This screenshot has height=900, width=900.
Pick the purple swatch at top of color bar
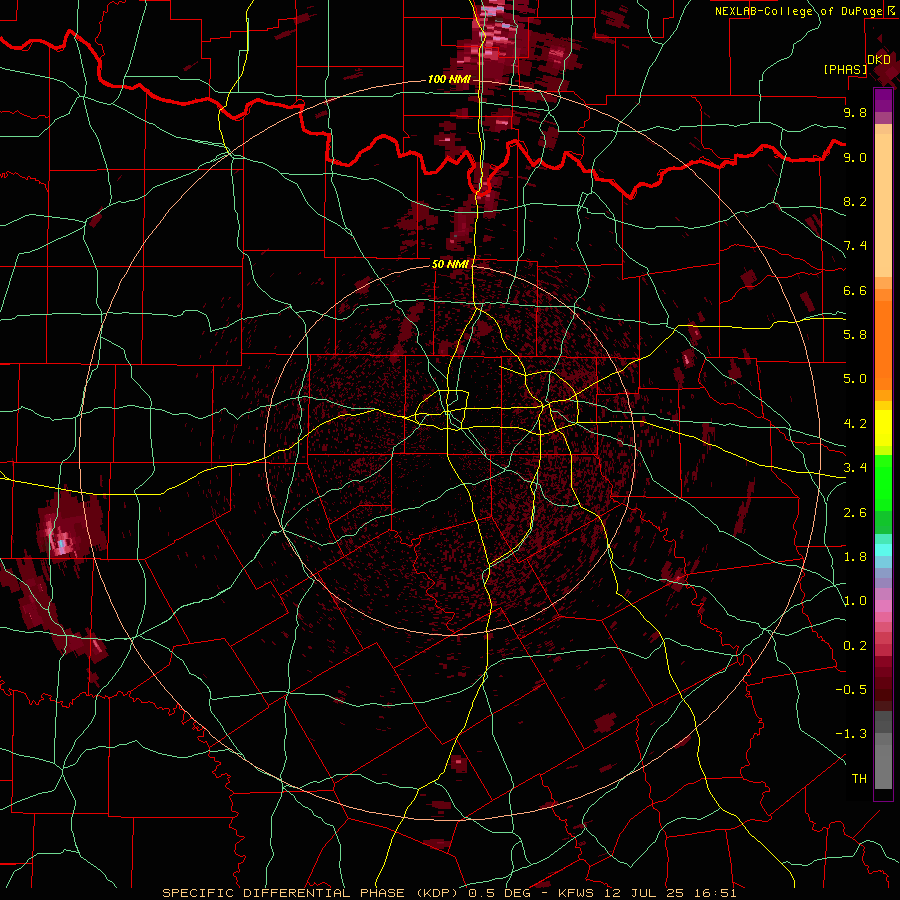pyautogui.click(x=883, y=100)
